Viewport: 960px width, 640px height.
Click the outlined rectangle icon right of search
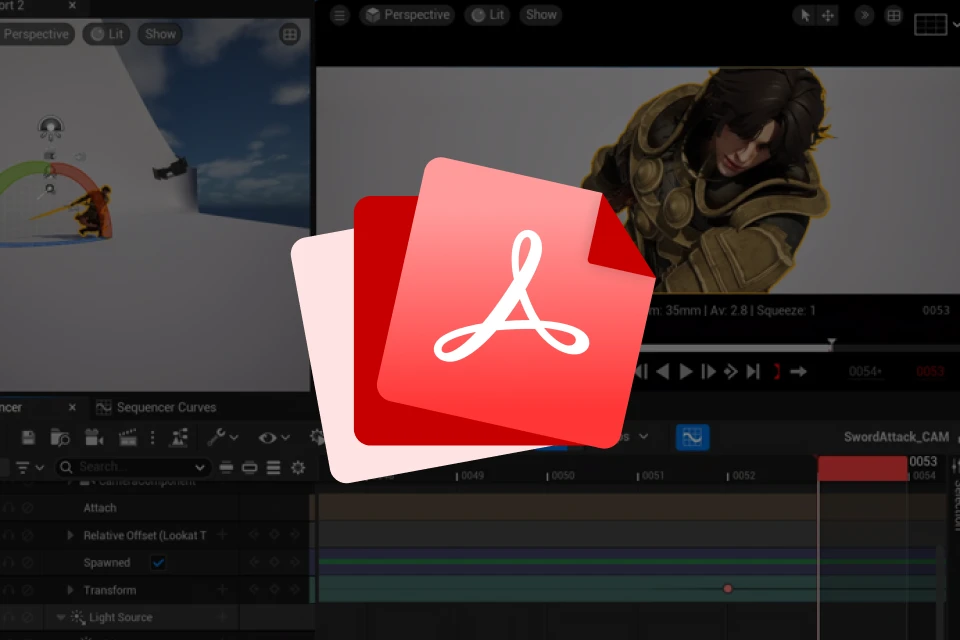point(249,468)
